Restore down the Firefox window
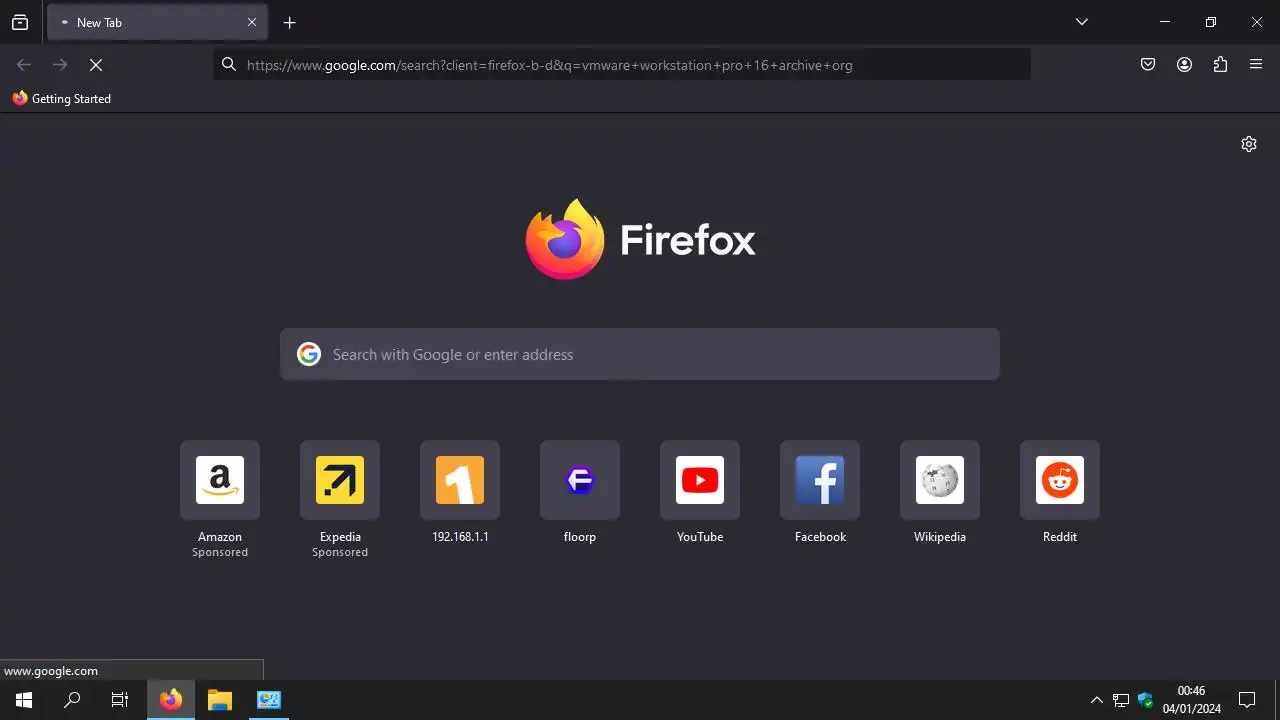Screen dimensions: 1280x720 click(x=1211, y=22)
